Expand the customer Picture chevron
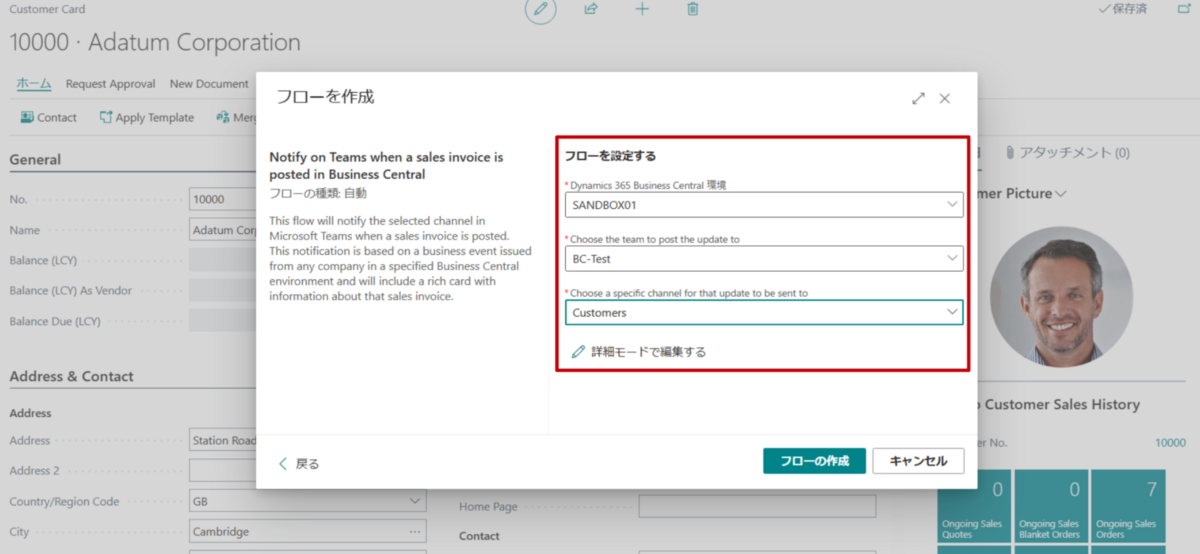Viewport: 1200px width, 554px height. click(x=1060, y=193)
